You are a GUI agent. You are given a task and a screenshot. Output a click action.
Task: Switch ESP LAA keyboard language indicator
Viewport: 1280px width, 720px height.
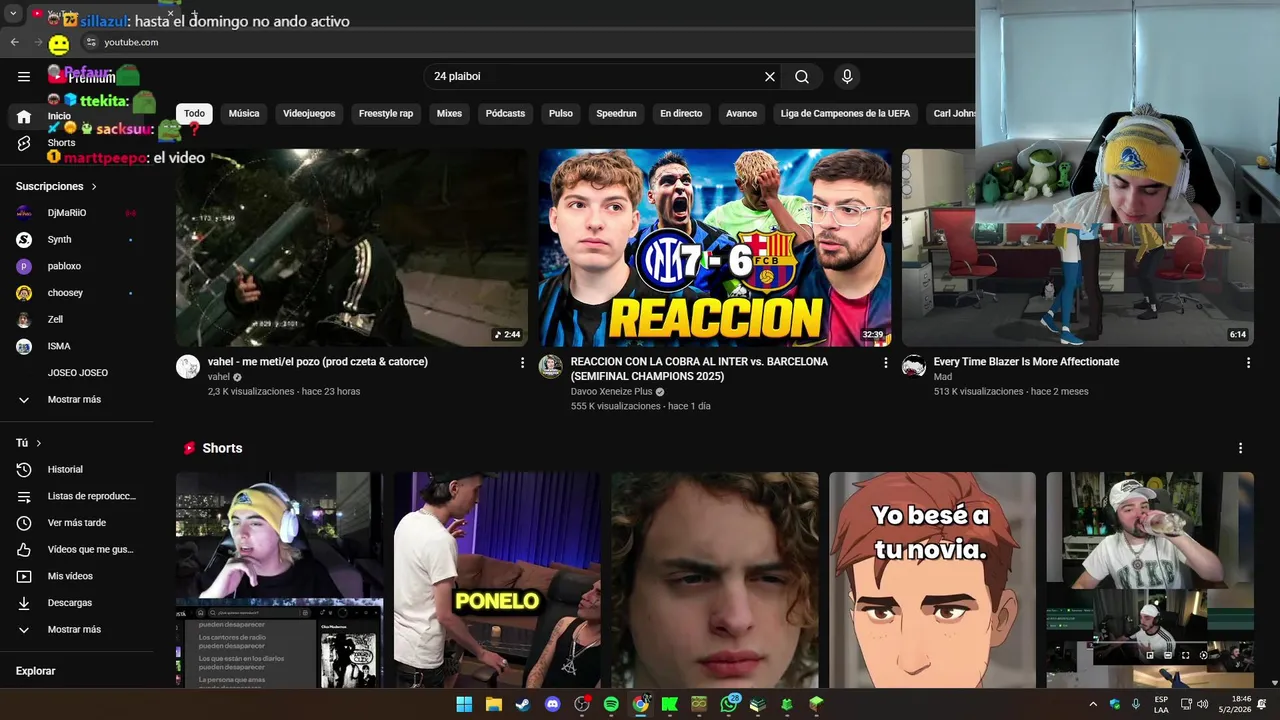(x=1161, y=704)
